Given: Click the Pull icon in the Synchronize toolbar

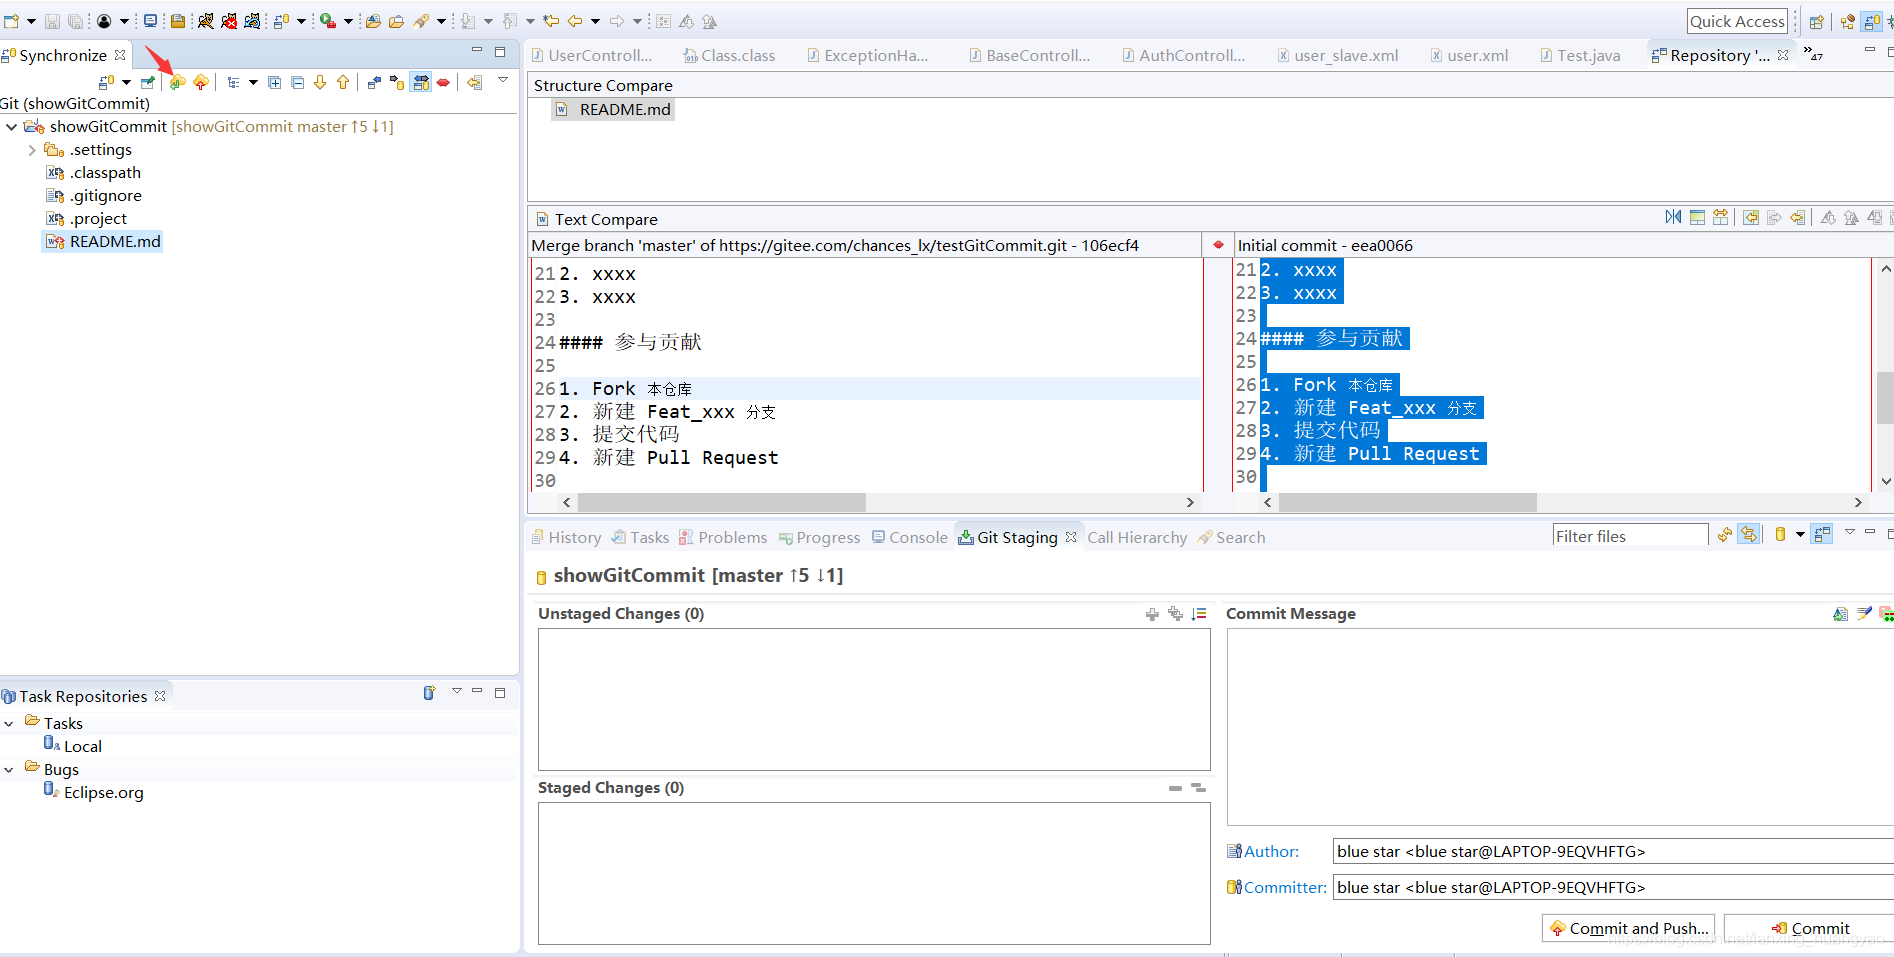Looking at the screenshot, I should [x=177, y=82].
